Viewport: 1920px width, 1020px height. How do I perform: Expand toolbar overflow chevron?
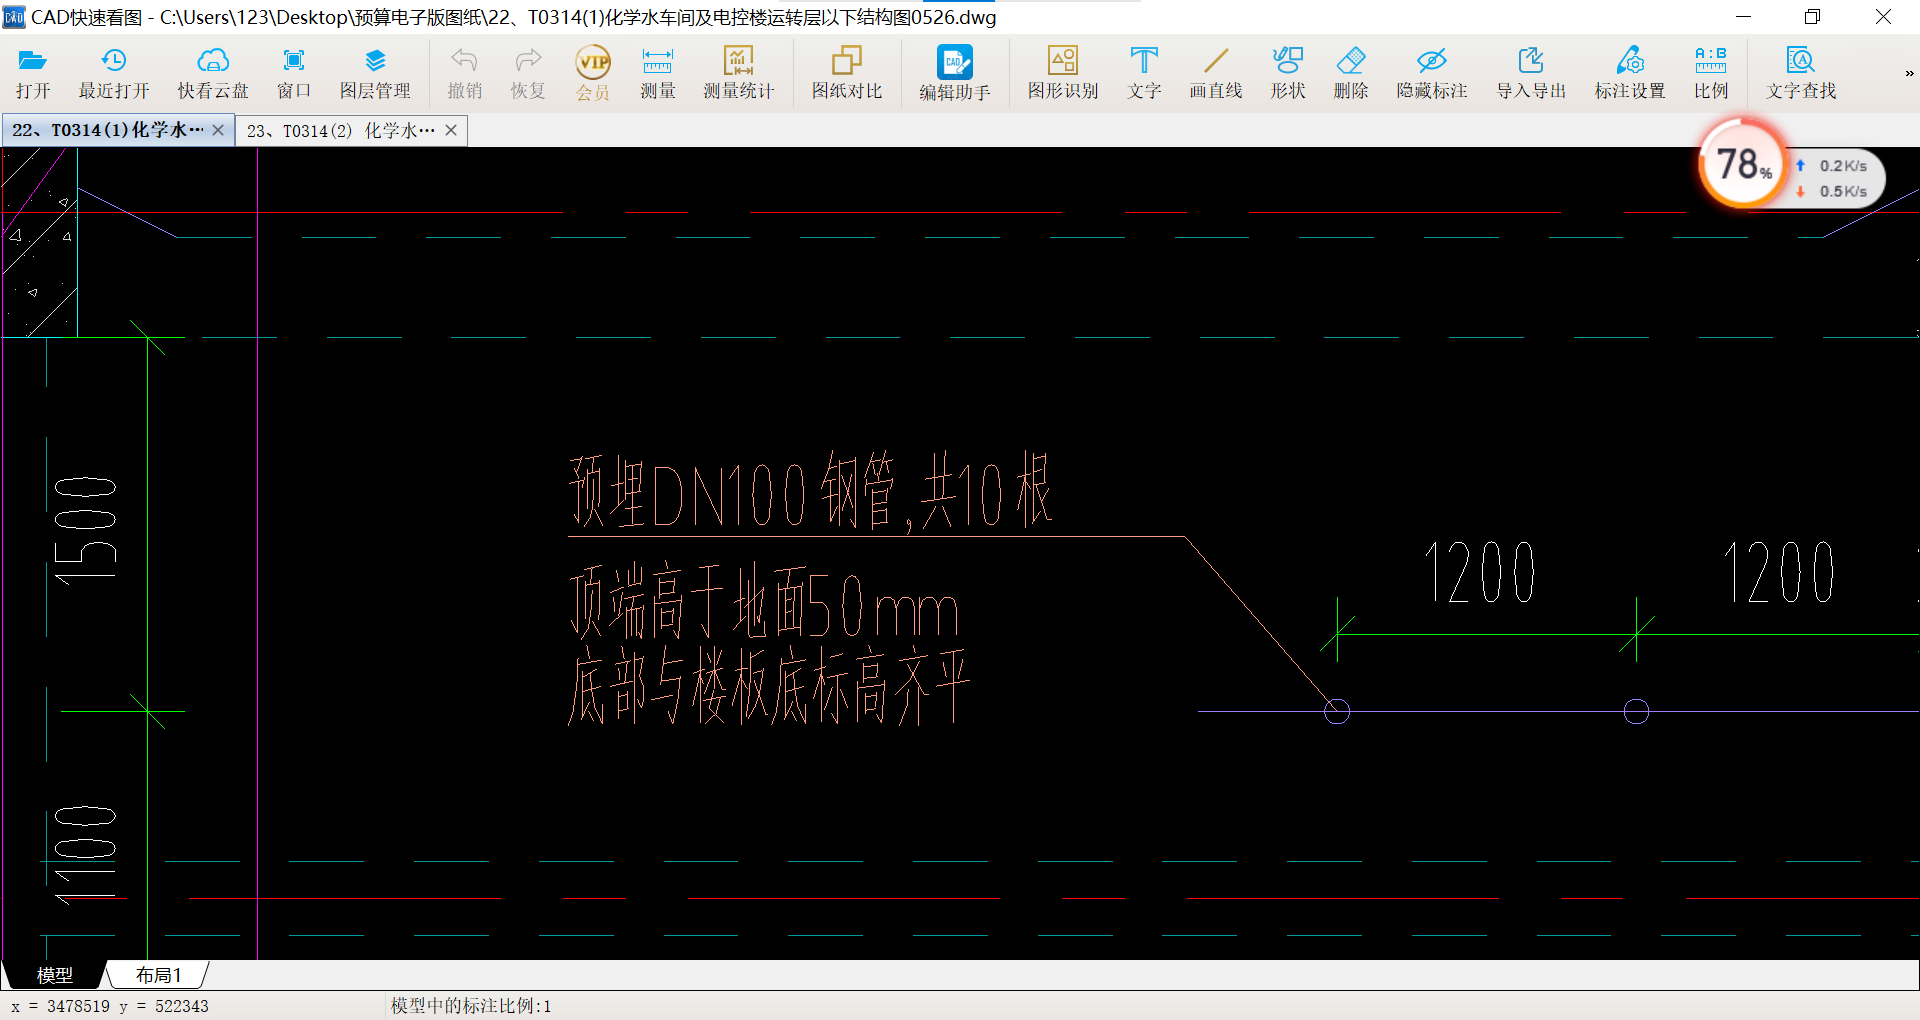click(1909, 73)
